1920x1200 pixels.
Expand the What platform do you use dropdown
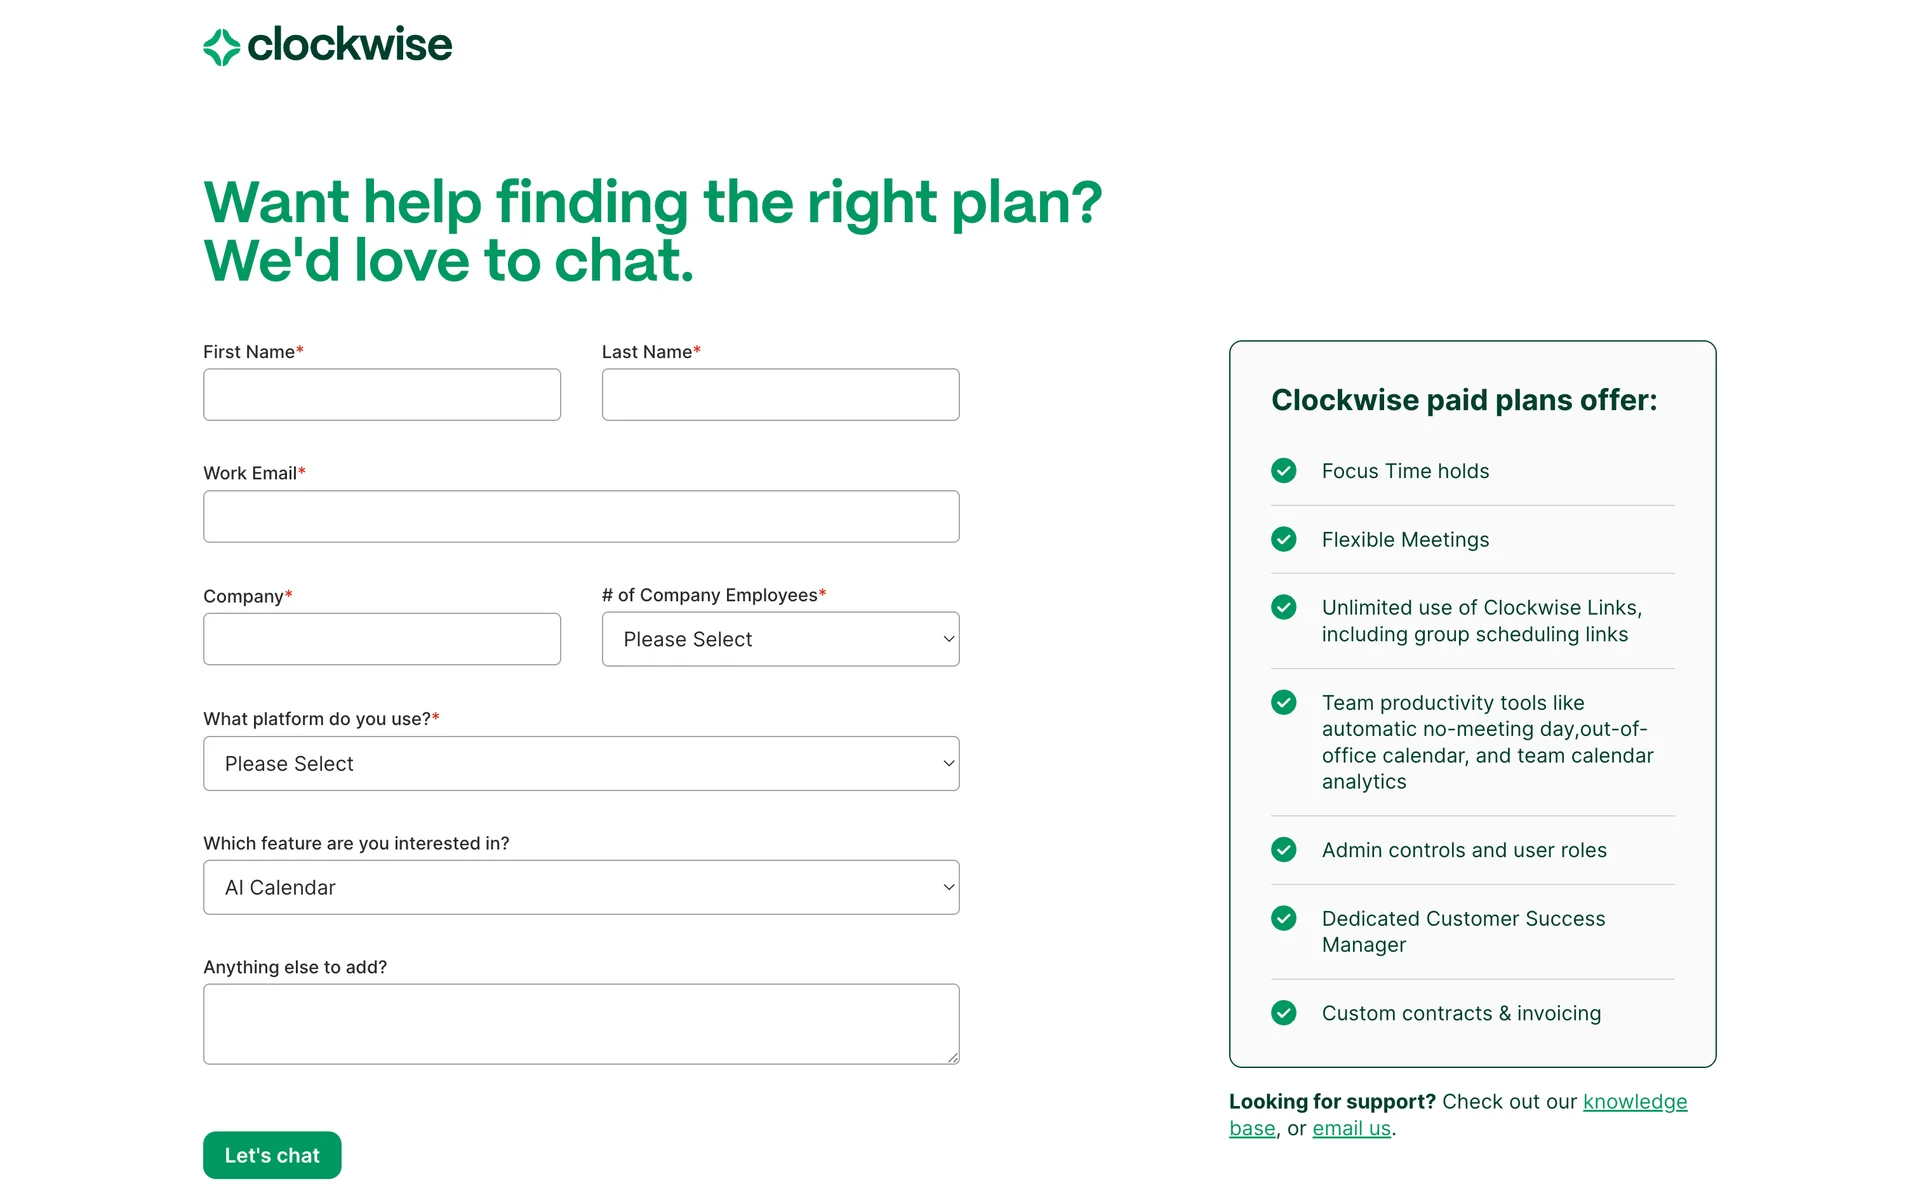[x=581, y=764]
